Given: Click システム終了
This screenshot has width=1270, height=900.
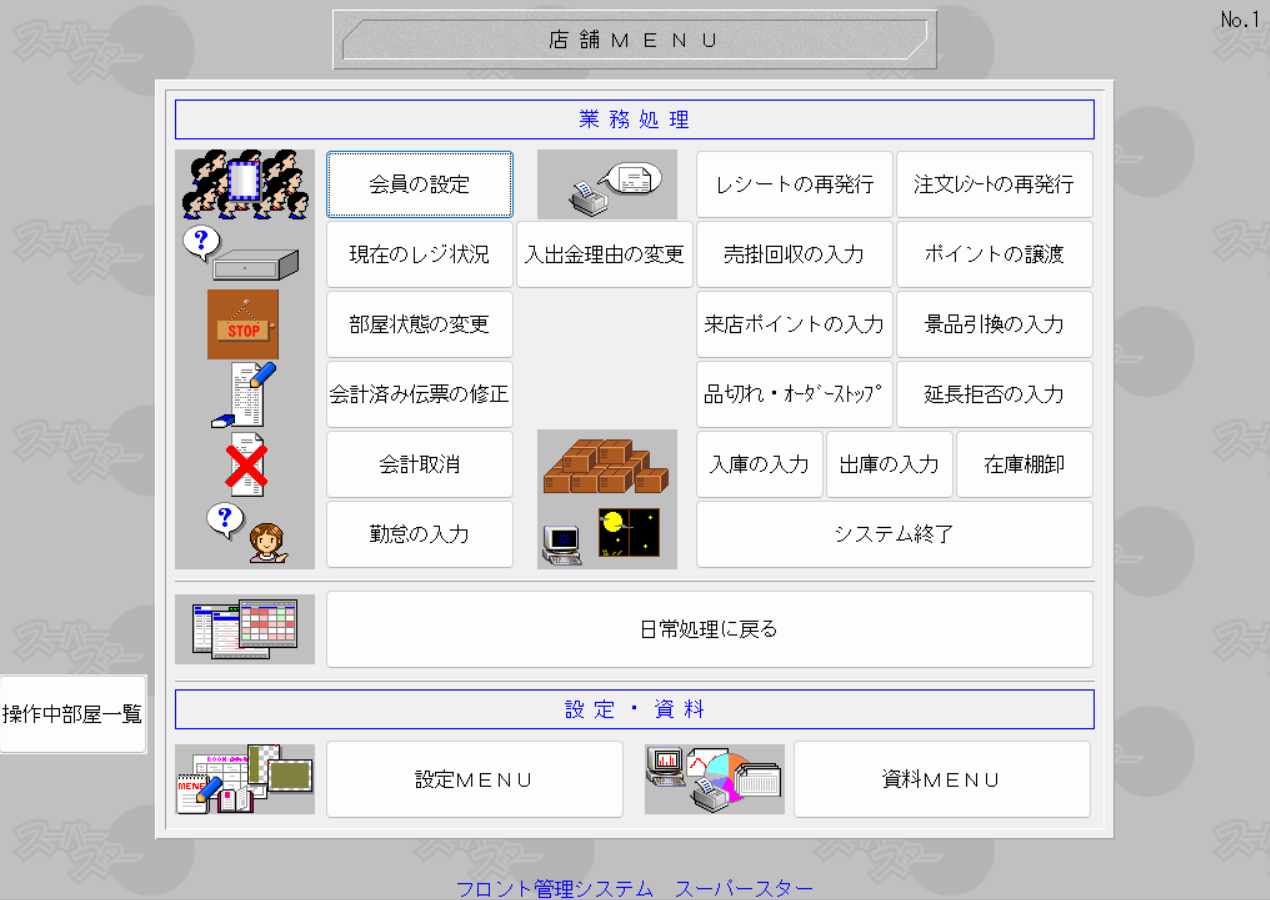Looking at the screenshot, I should (895, 534).
